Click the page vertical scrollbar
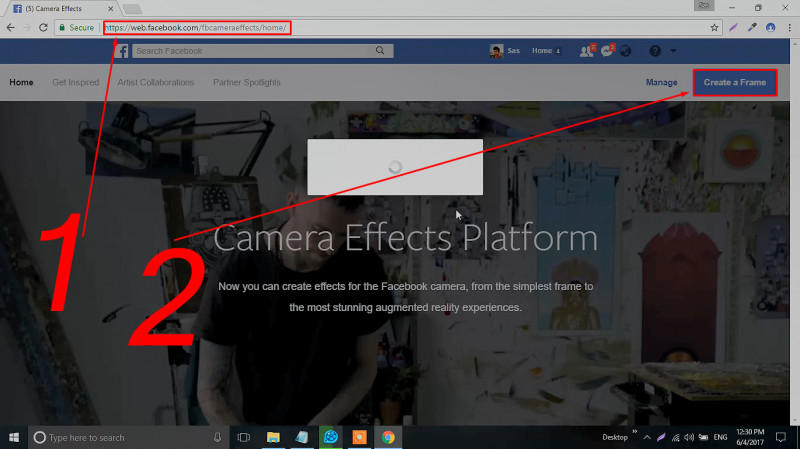Image resolution: width=800 pixels, height=449 pixels. coord(795,232)
